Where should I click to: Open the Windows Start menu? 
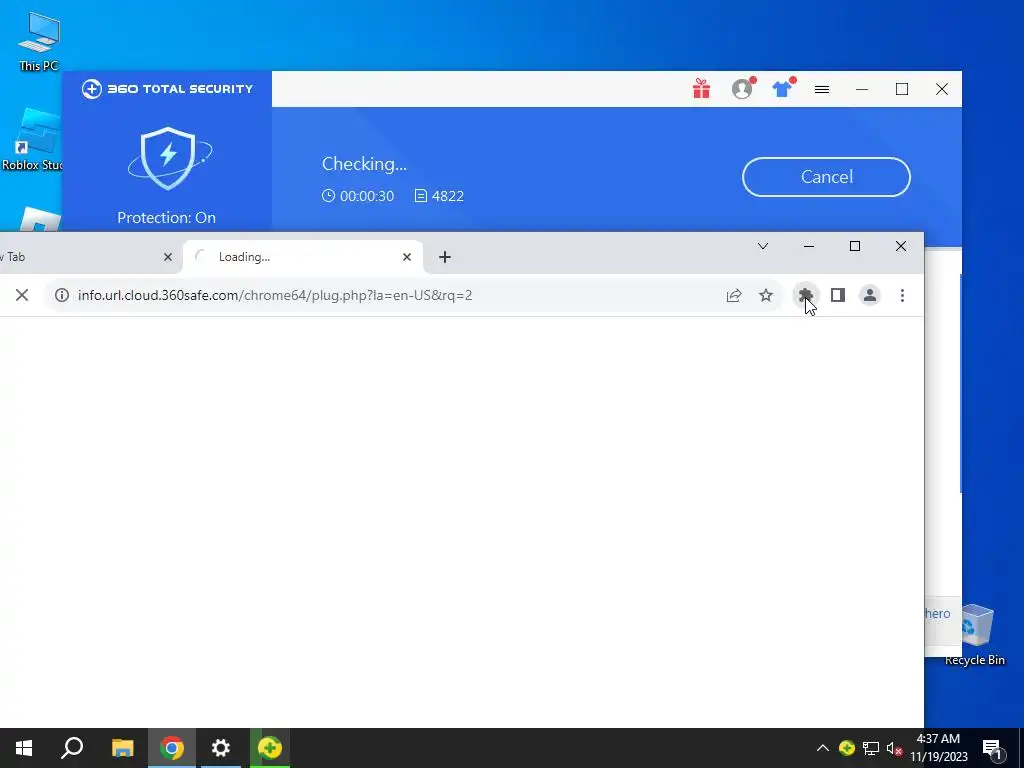click(24, 748)
